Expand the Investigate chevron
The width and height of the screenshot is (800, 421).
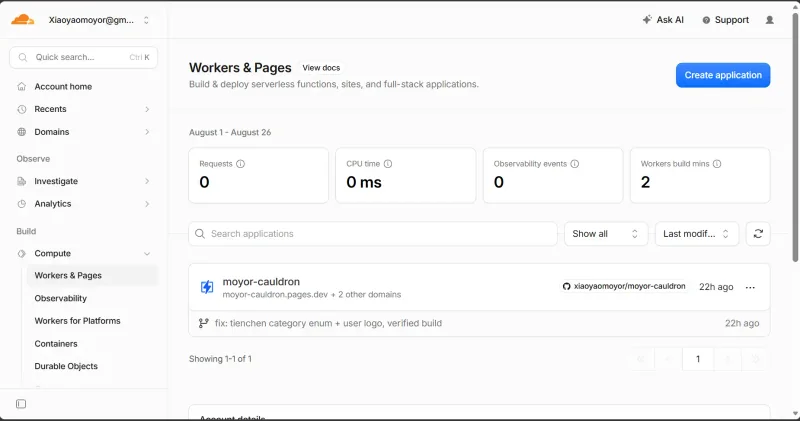coord(147,181)
